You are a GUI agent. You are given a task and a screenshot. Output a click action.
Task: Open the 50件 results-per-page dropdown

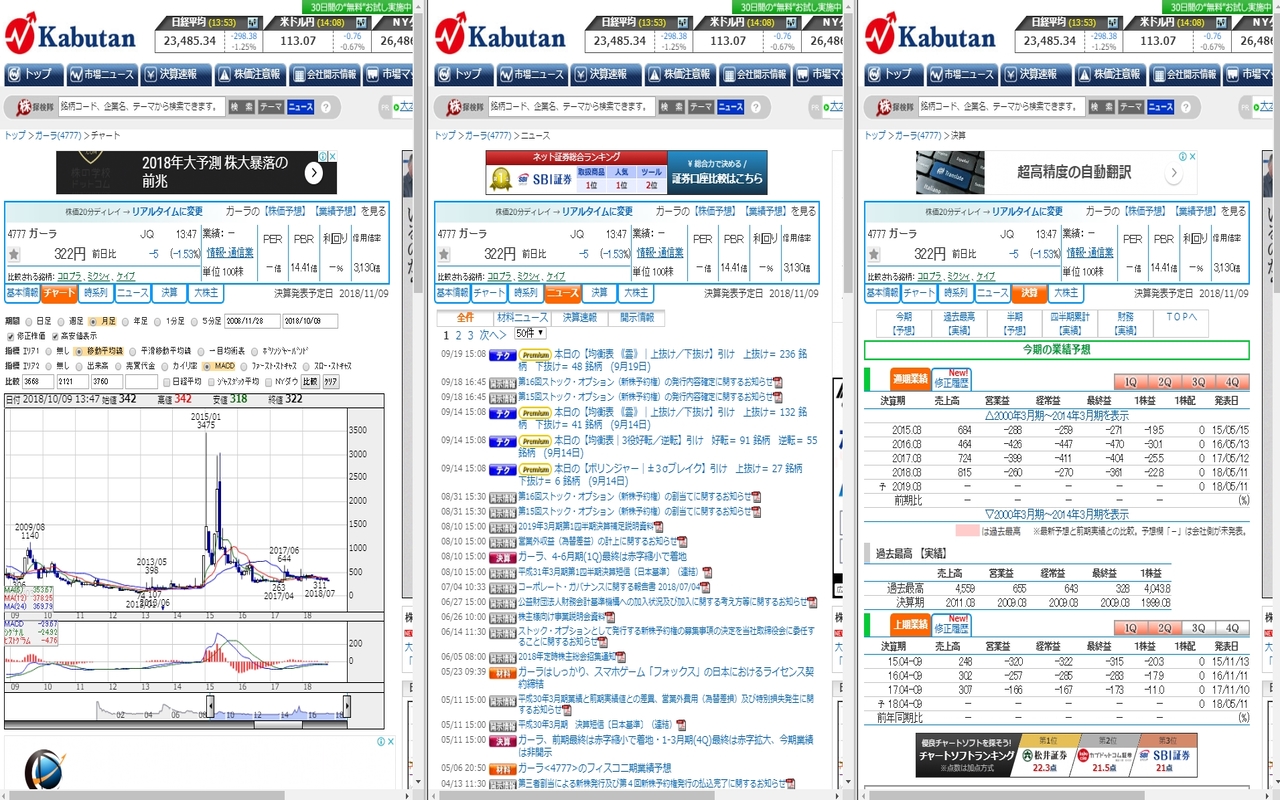coord(530,333)
